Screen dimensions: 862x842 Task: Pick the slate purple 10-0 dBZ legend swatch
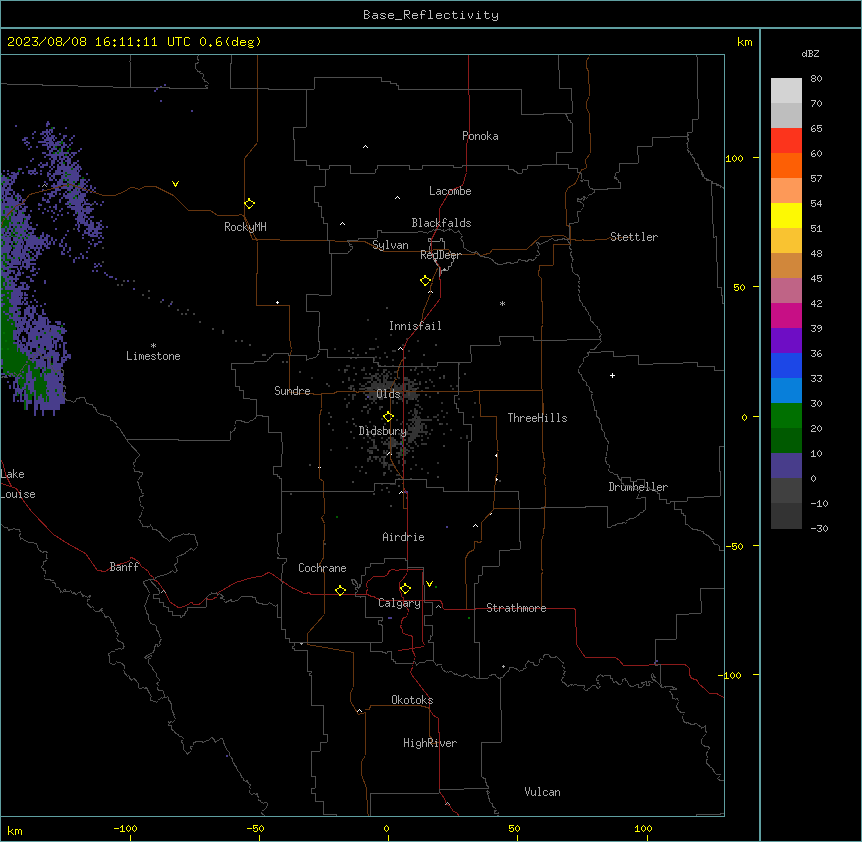tap(786, 466)
